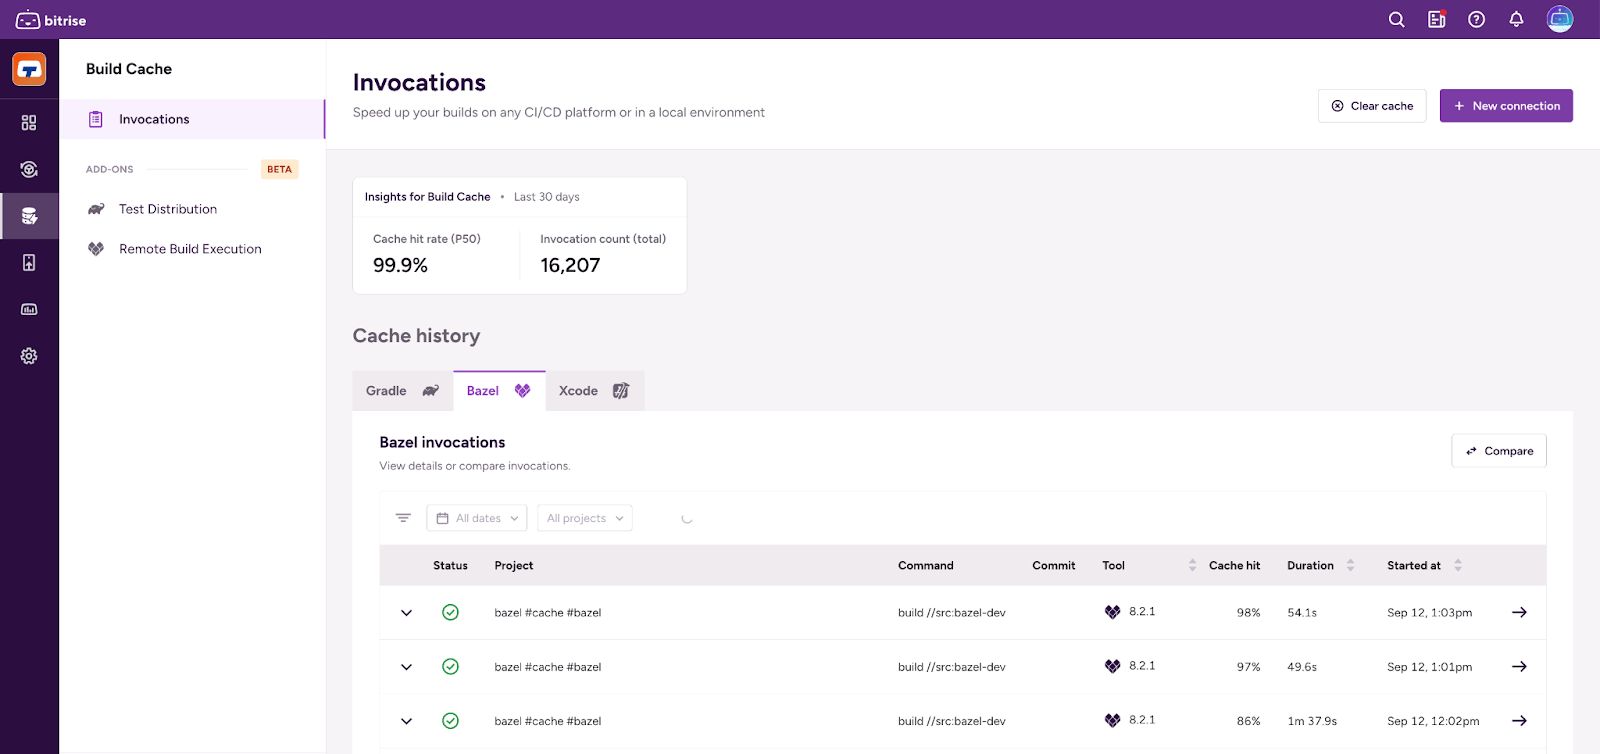Image resolution: width=1600 pixels, height=754 pixels.
Task: Open the settings gear in sidebar
Action: click(x=29, y=356)
